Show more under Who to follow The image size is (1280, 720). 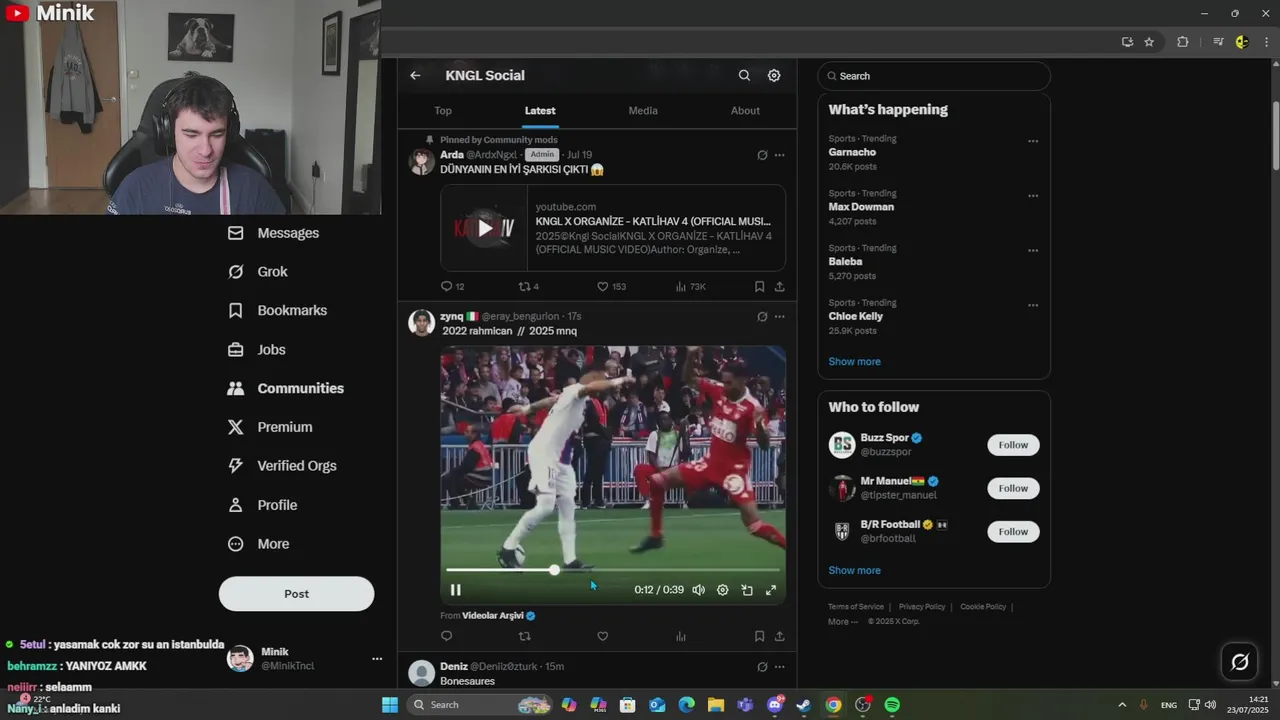pyautogui.click(x=854, y=571)
